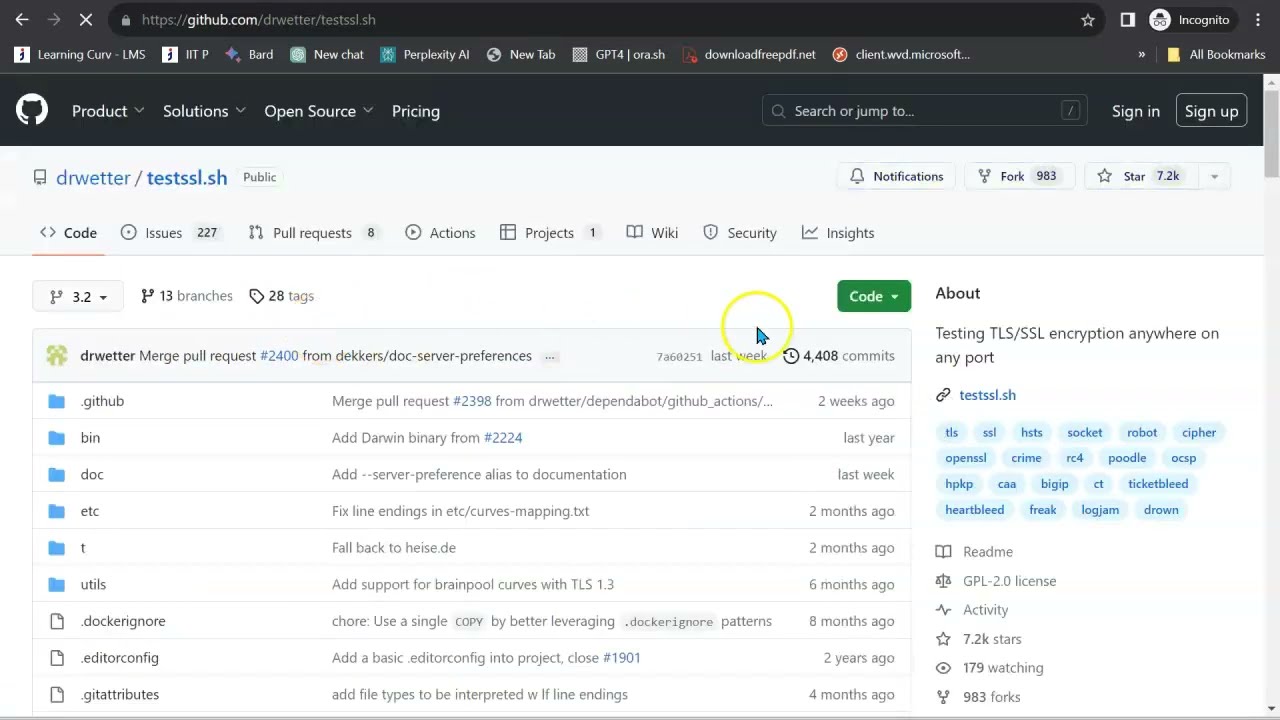The height and width of the screenshot is (720, 1280).
Task: Click the Sign up button
Action: 1211,111
